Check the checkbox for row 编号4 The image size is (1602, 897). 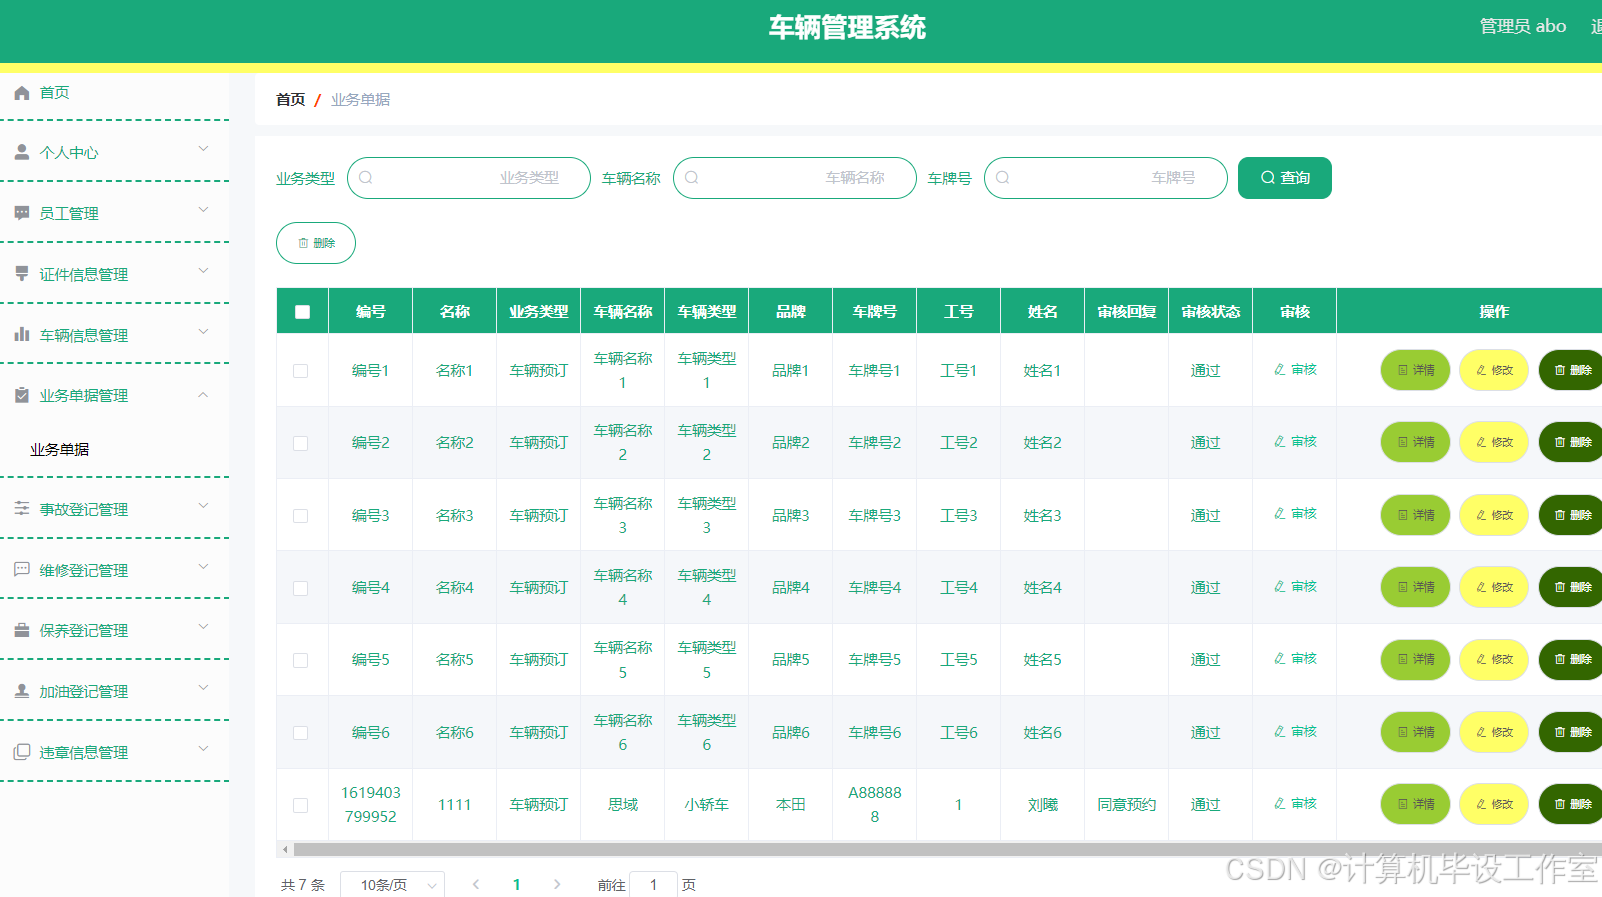click(300, 588)
